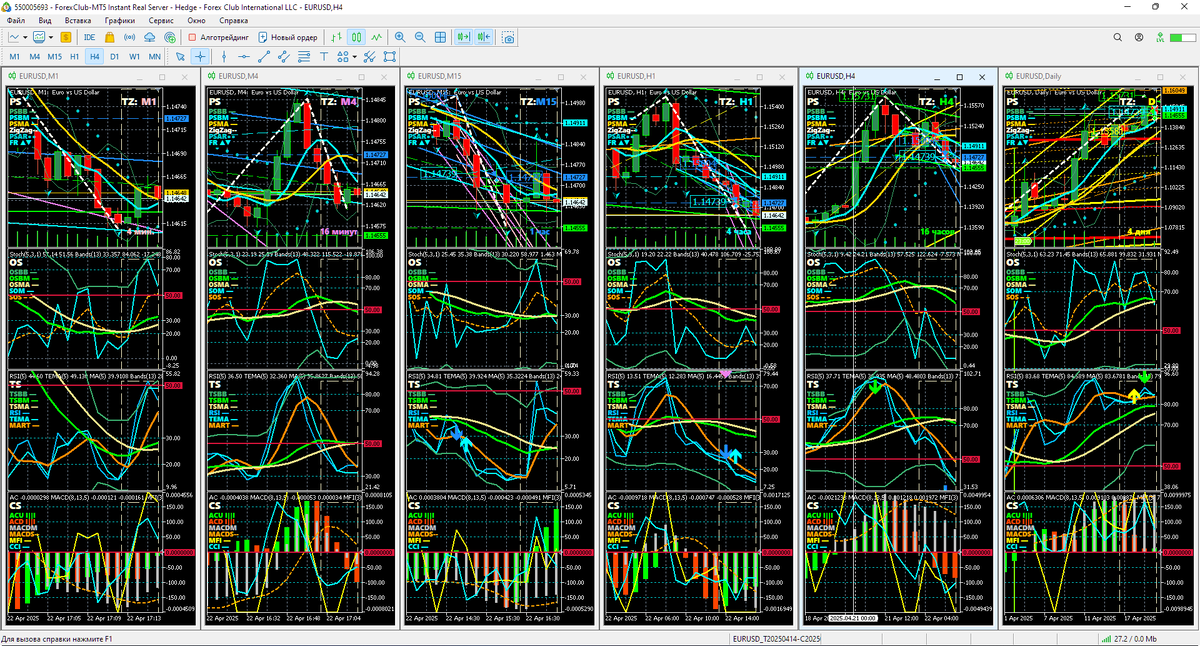This screenshot has height=646, width=1200.
Task: Toggle Алготрейдинг algo trading
Action: click(x=218, y=37)
